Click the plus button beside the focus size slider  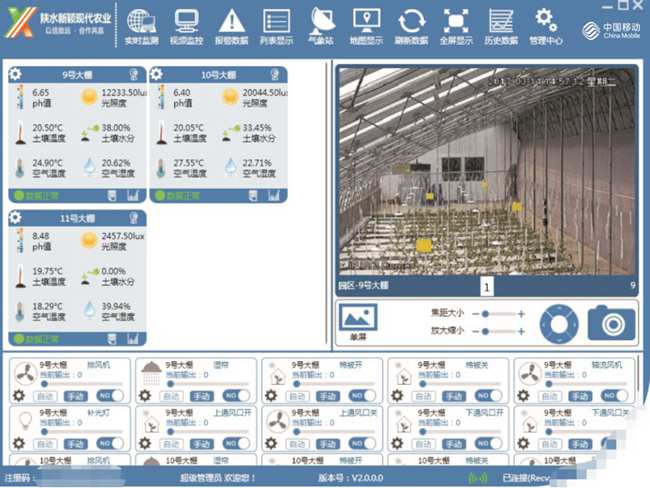pos(521,314)
